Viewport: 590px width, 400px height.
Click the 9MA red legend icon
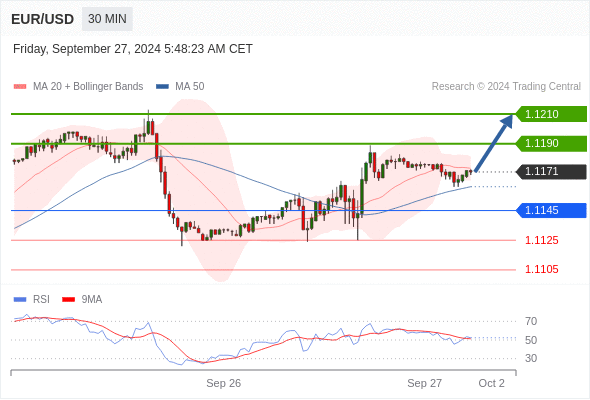click(x=68, y=300)
